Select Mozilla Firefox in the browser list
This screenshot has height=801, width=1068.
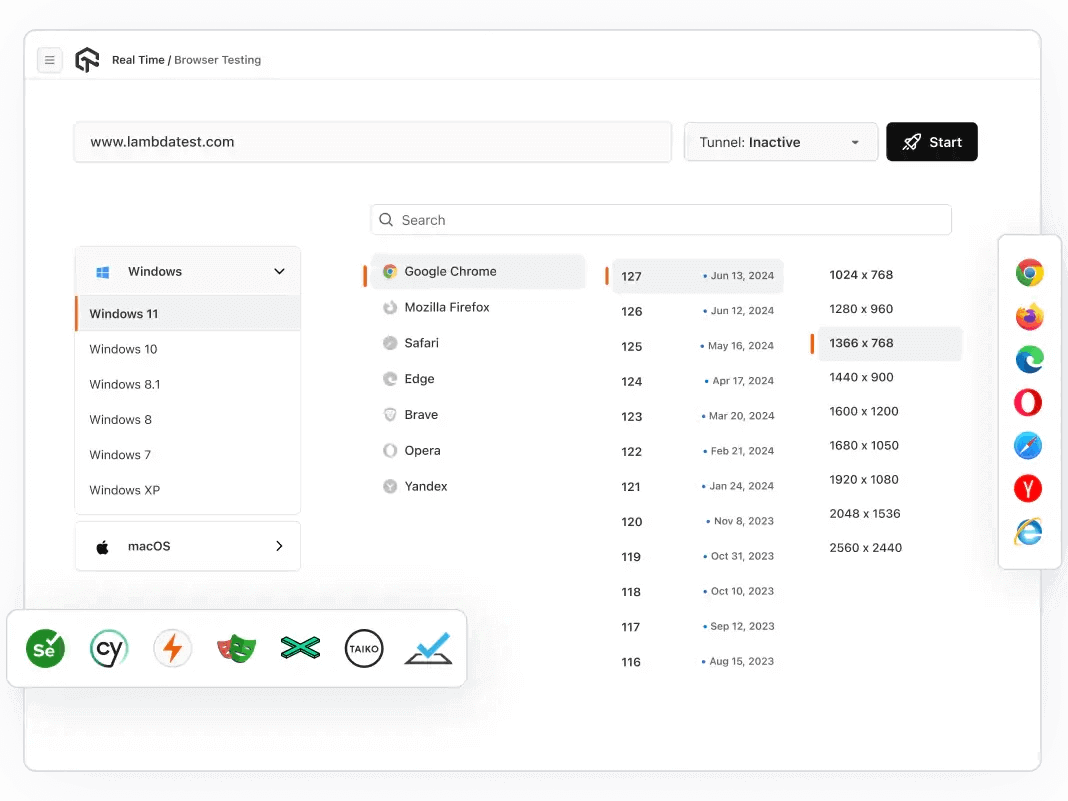click(x=447, y=307)
